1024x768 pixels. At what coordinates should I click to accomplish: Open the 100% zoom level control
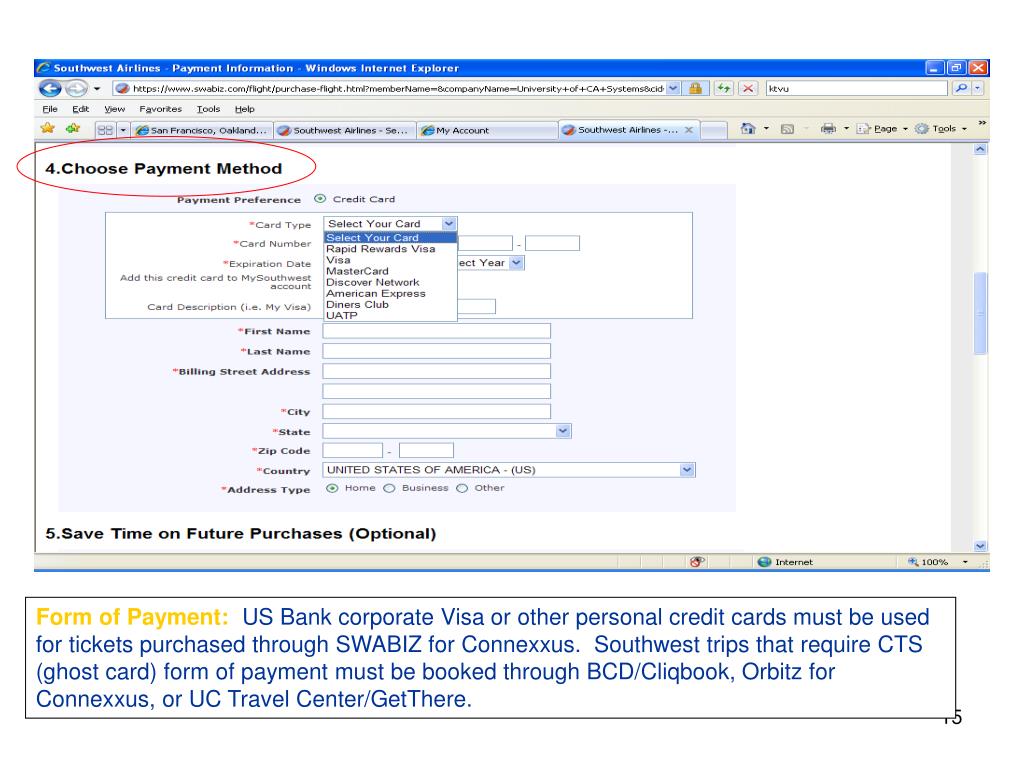coord(938,562)
